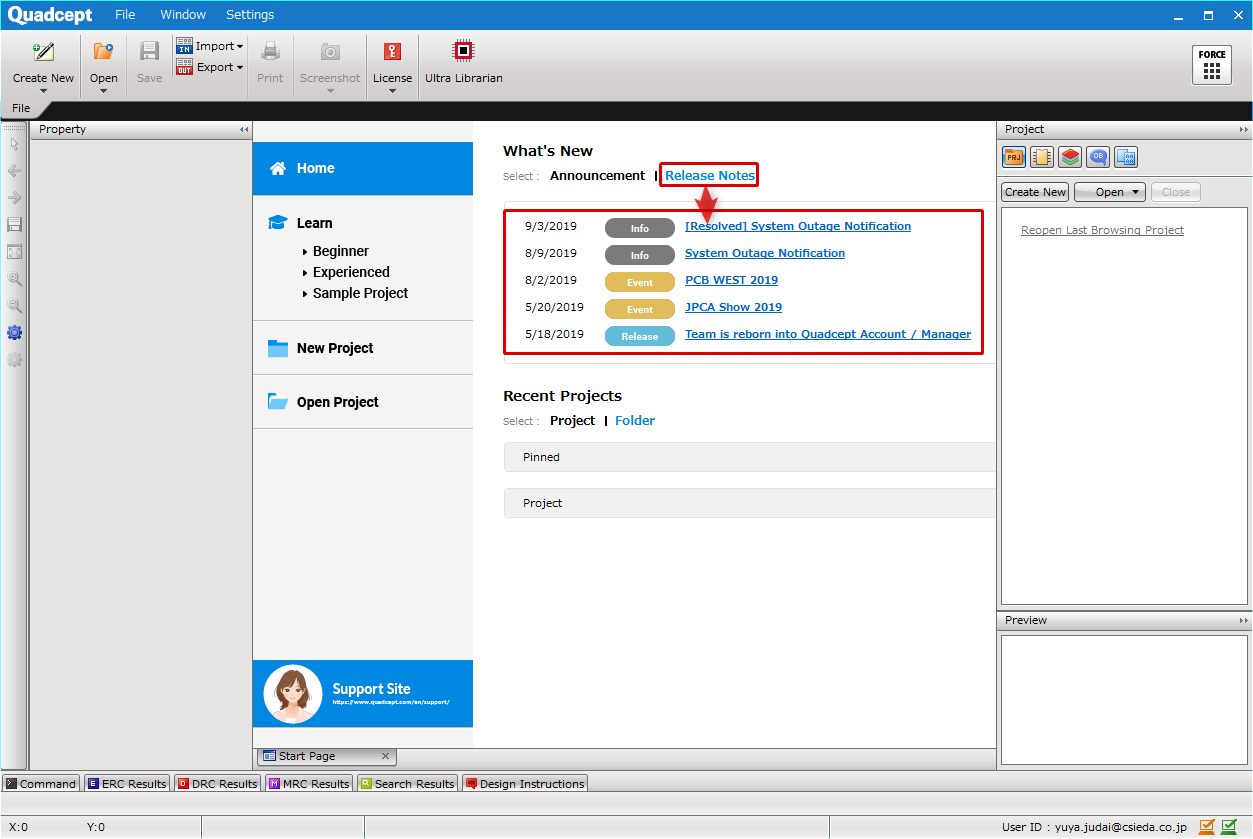This screenshot has height=839, width=1253.
Task: Switch Recent Projects to Folder view
Action: point(635,421)
